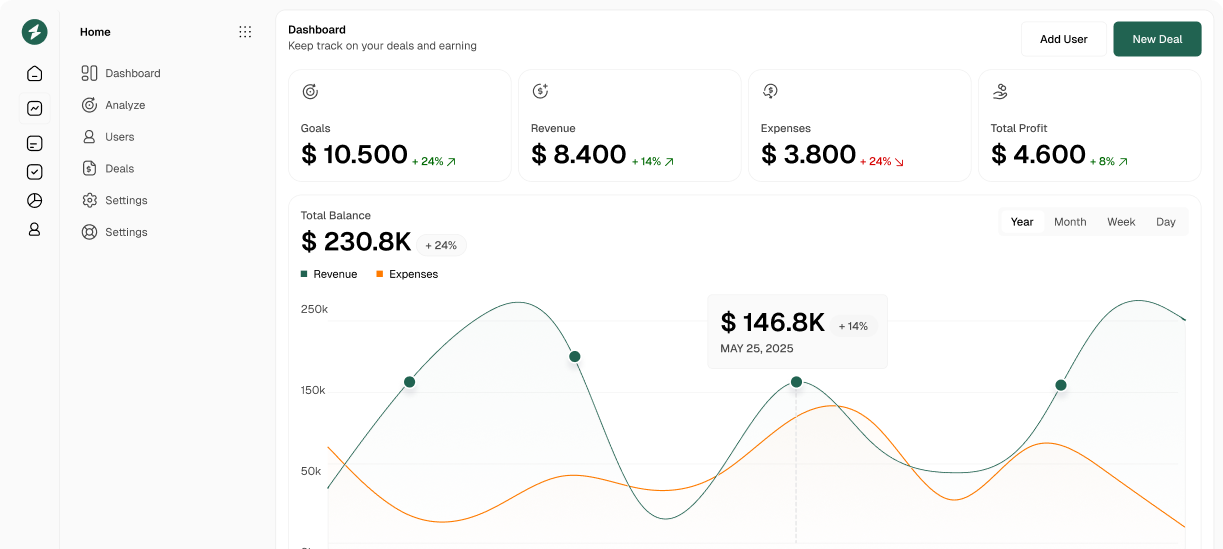
Task: Click the $ 3.800 Expenses value
Action: coord(809,154)
